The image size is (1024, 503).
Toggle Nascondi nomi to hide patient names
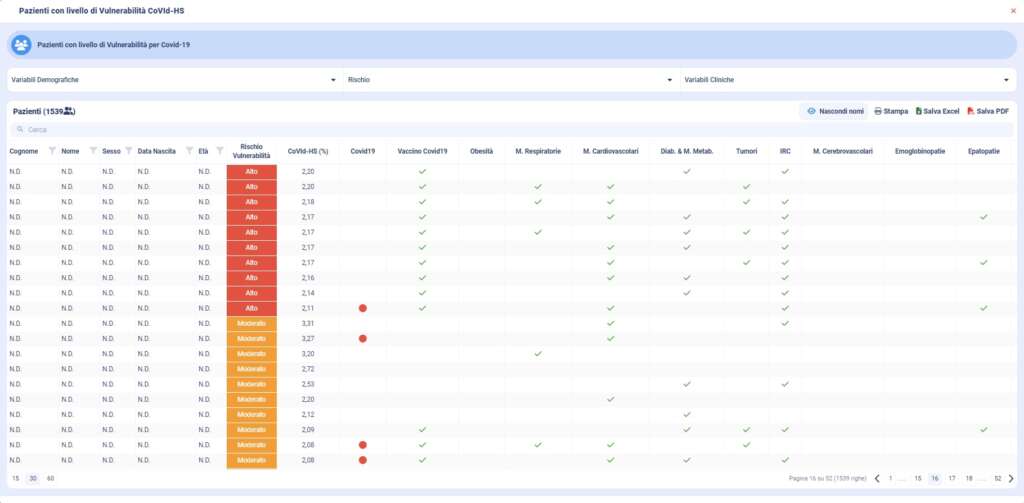click(835, 111)
